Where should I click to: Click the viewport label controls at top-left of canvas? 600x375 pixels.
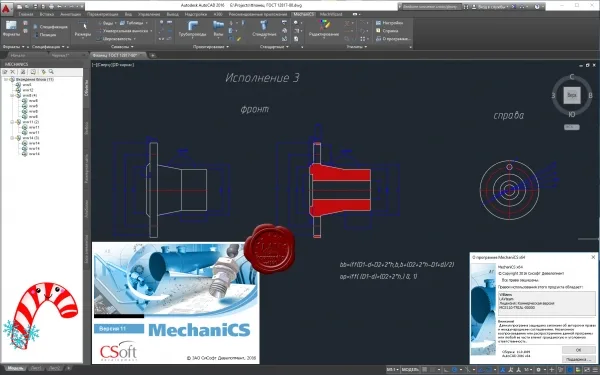(x=113, y=65)
